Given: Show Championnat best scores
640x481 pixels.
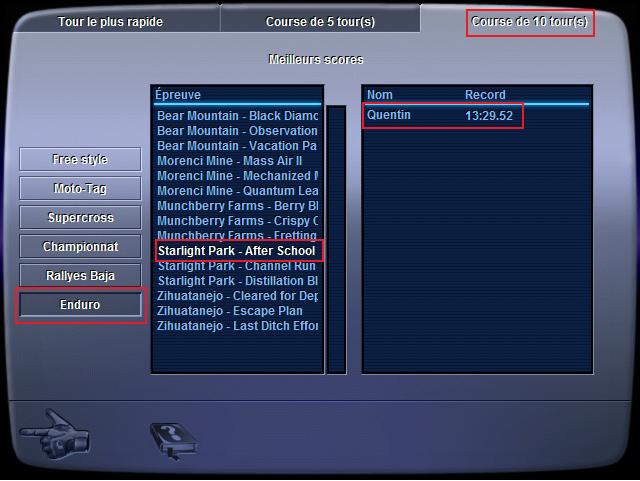Looking at the screenshot, I should 80,246.
